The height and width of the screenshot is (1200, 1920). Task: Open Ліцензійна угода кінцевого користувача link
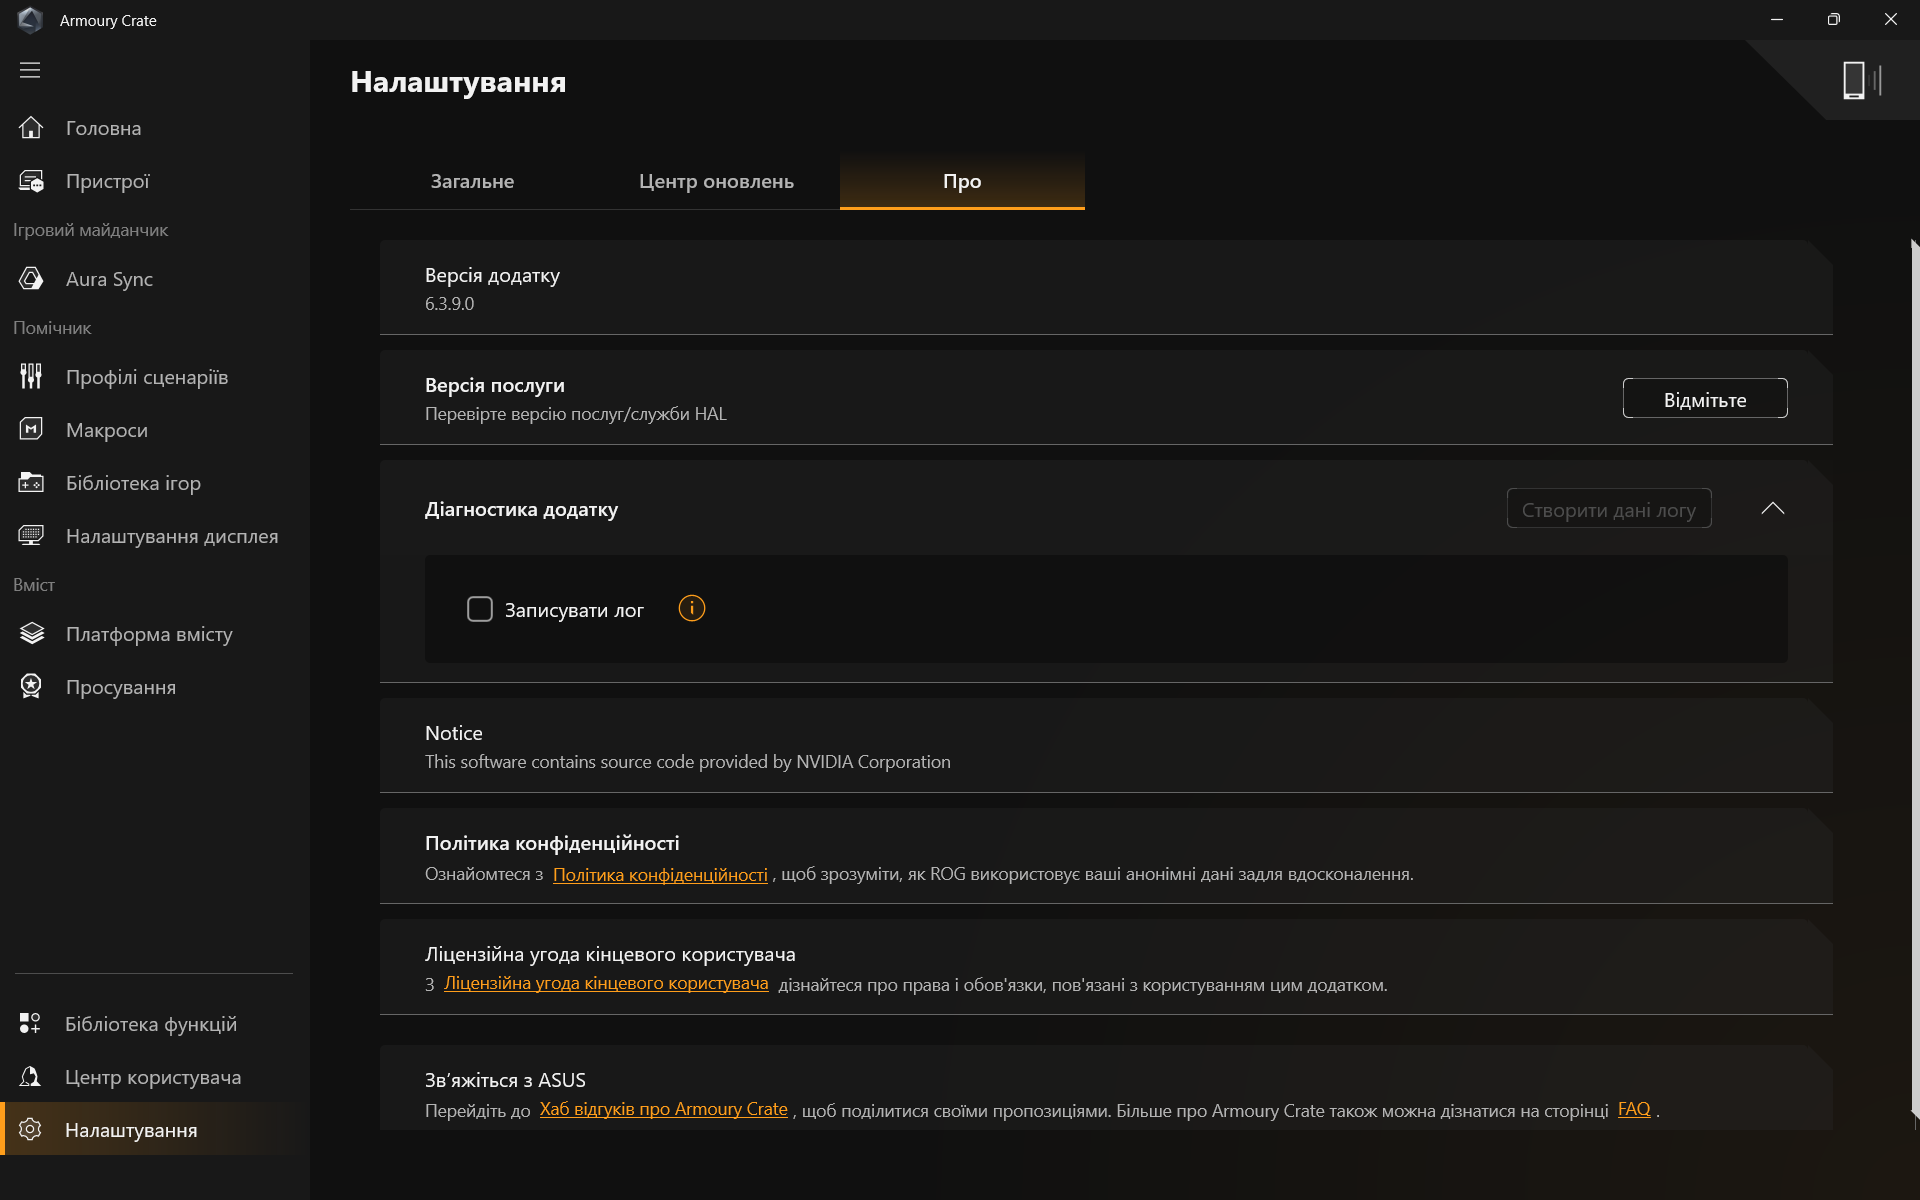click(x=606, y=984)
